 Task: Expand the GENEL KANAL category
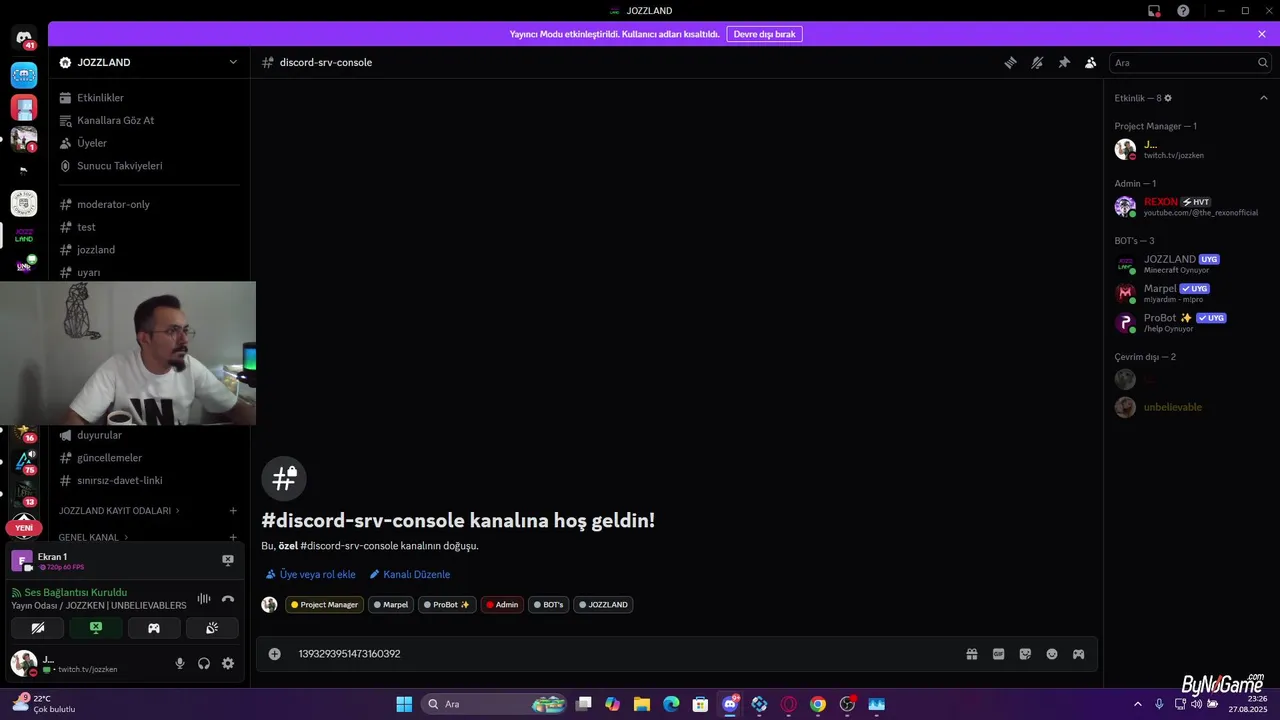93,537
